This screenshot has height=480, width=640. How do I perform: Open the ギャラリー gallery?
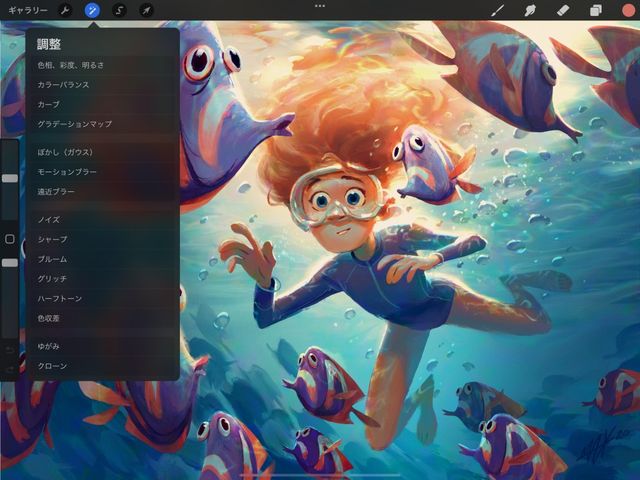(28, 10)
